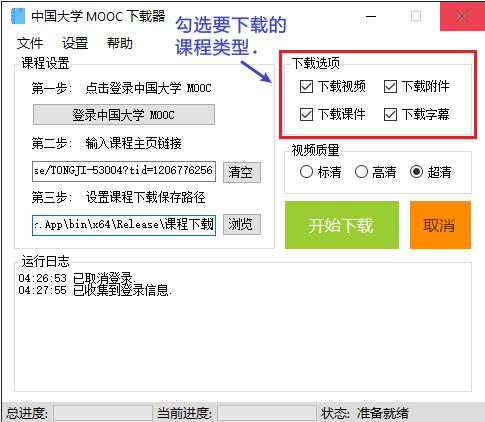Click inside the 运行日志 log area

click(x=243, y=327)
